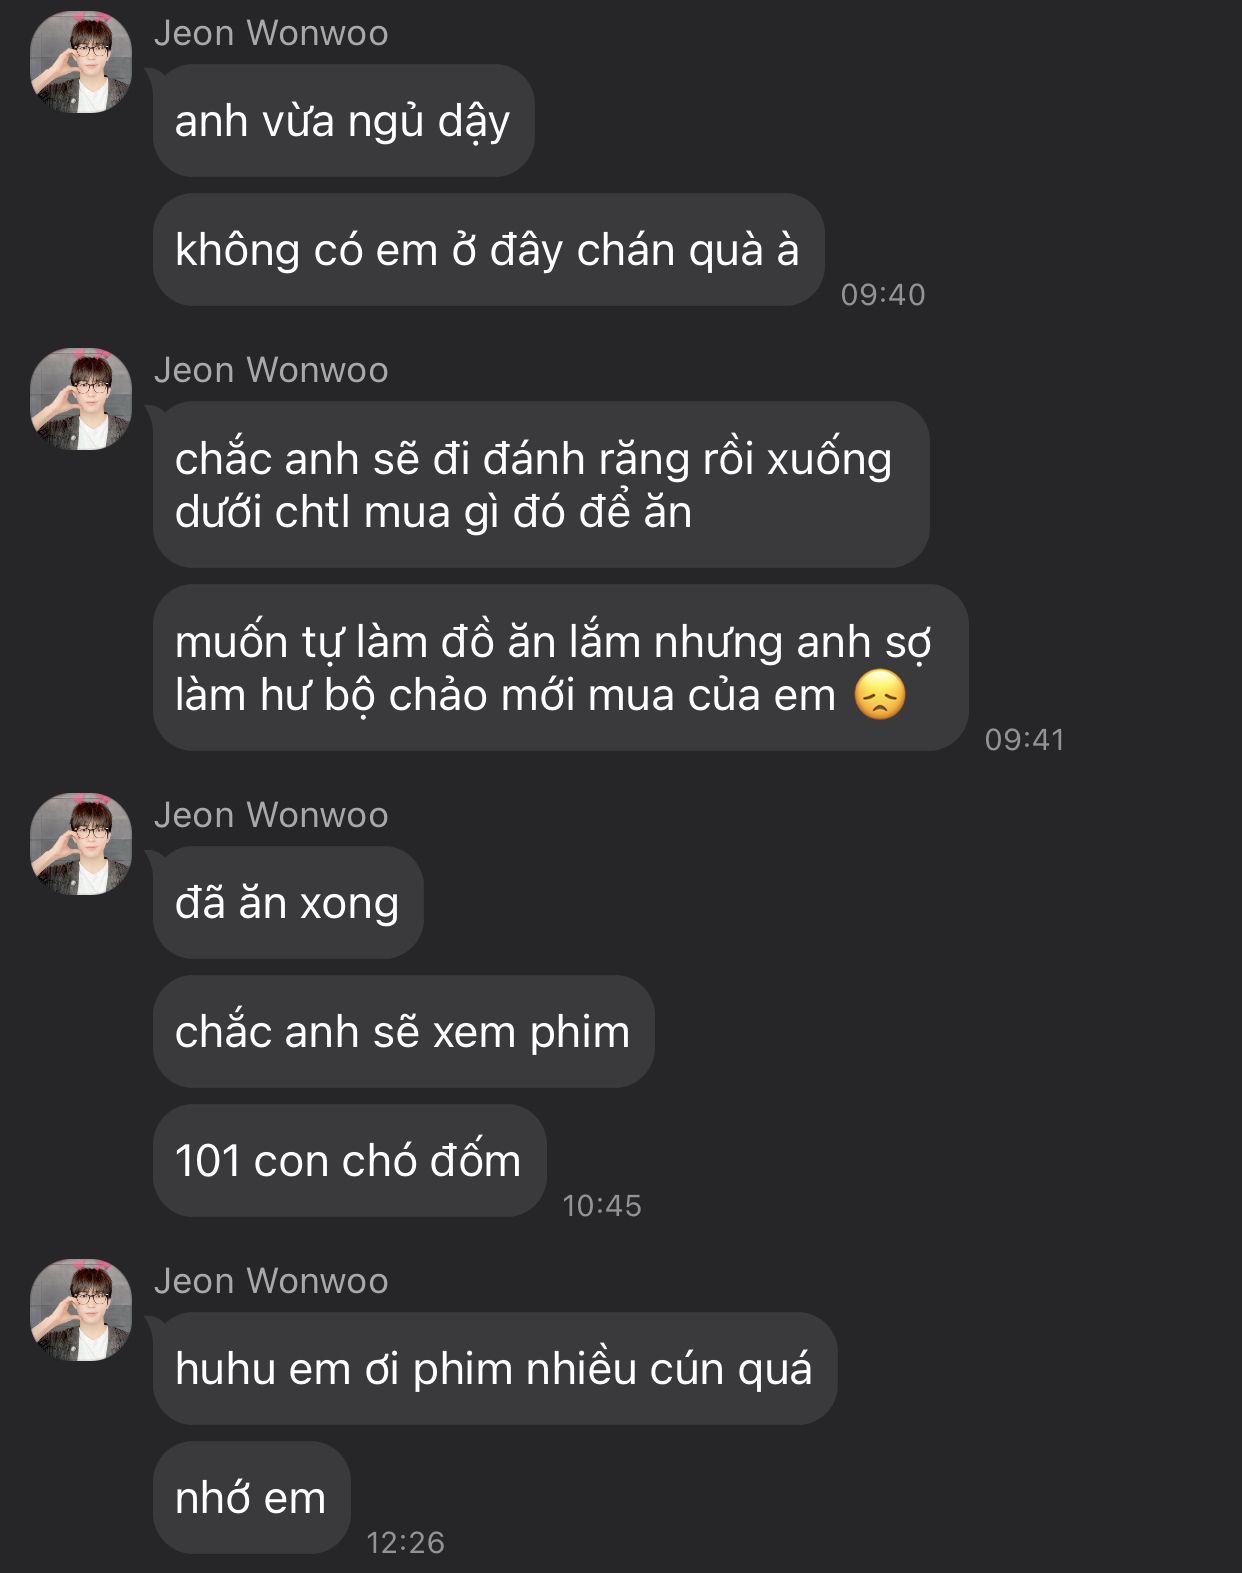Open the Jeon Wonwoo name above 'đã ăn xong'

(271, 815)
